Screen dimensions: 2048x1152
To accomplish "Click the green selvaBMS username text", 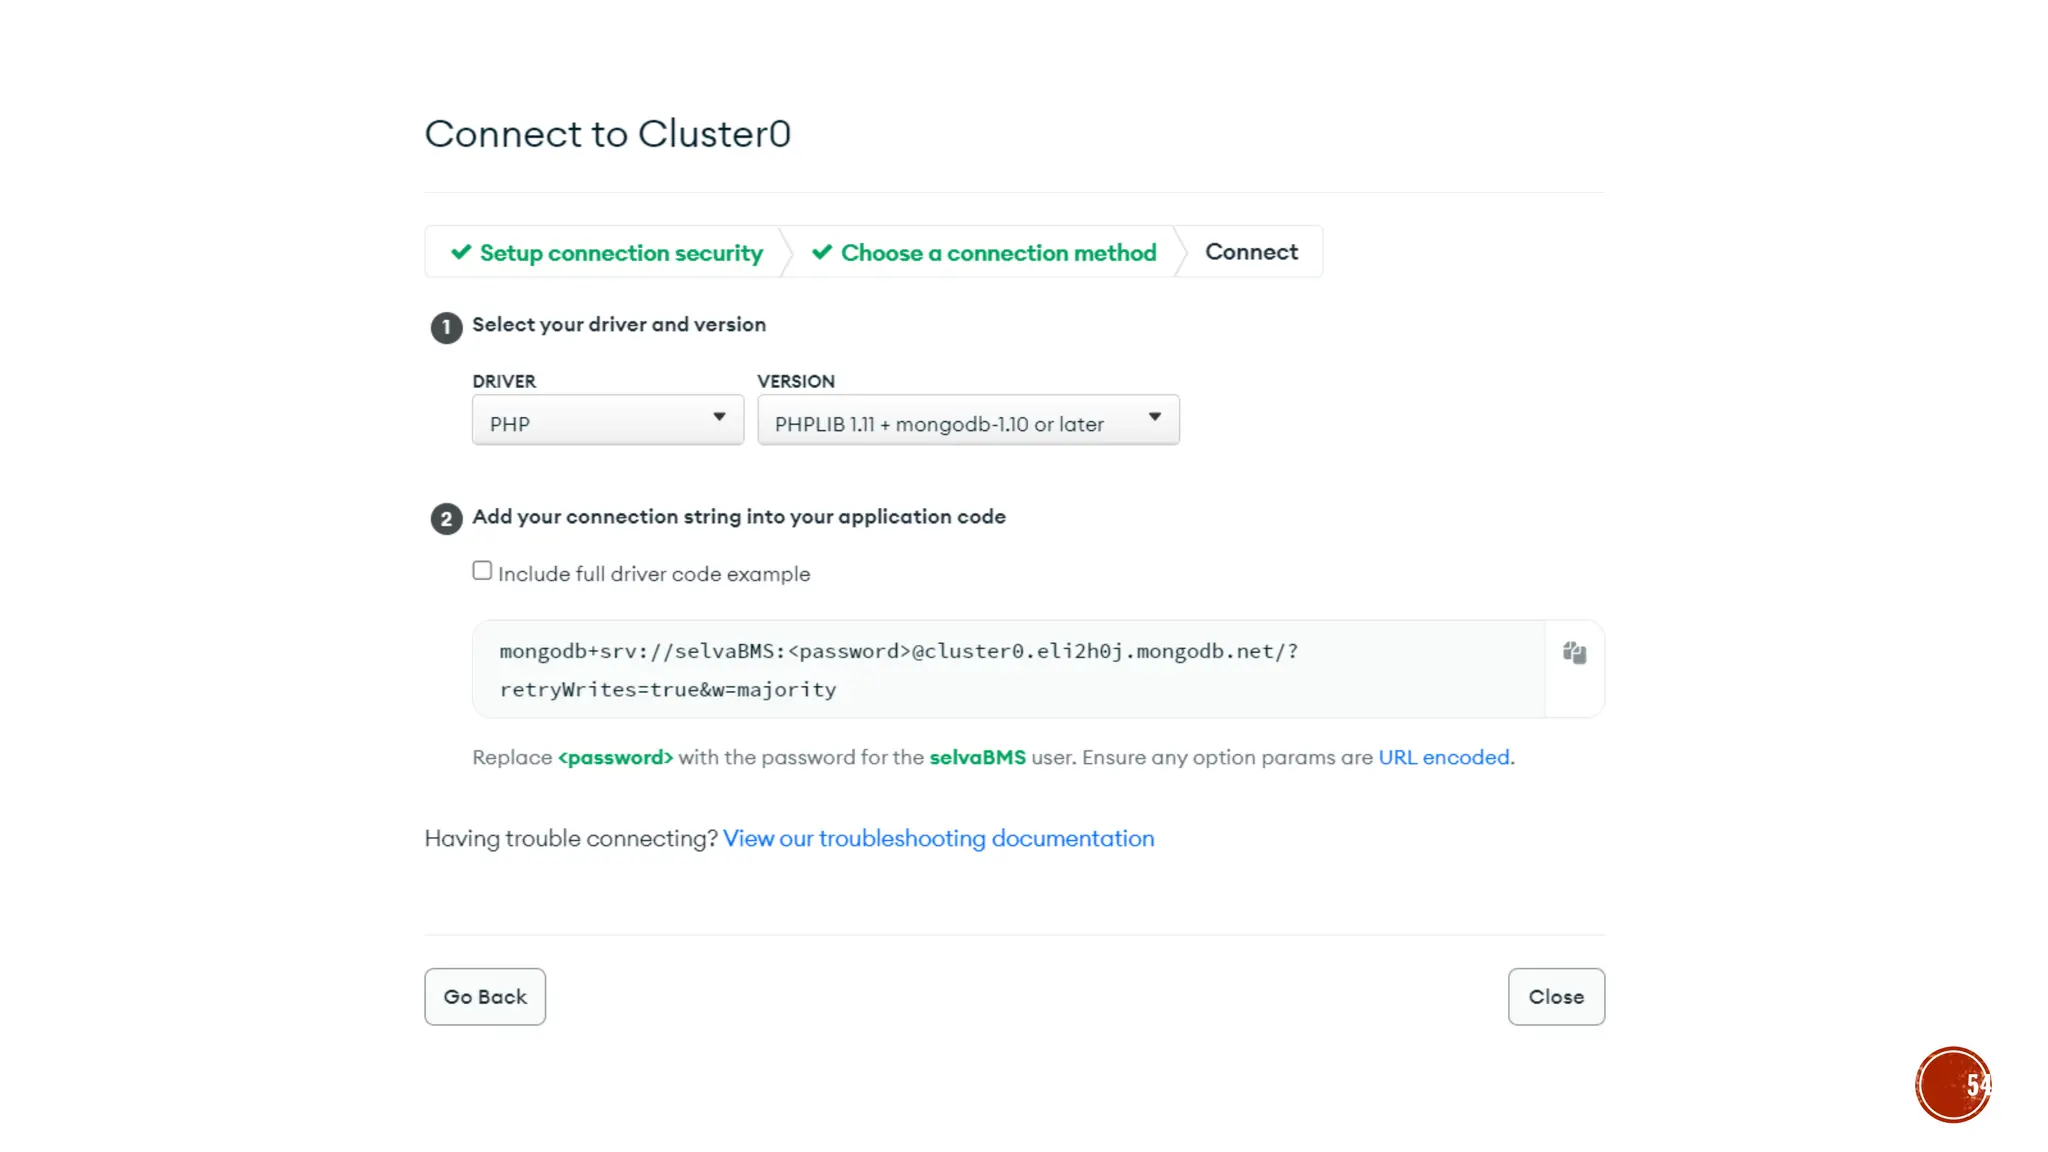I will [x=977, y=757].
